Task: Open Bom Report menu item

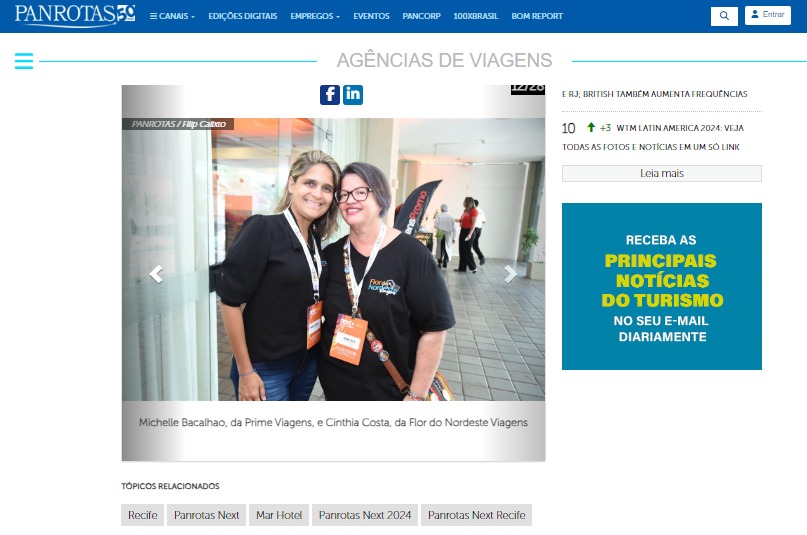Action: [537, 16]
